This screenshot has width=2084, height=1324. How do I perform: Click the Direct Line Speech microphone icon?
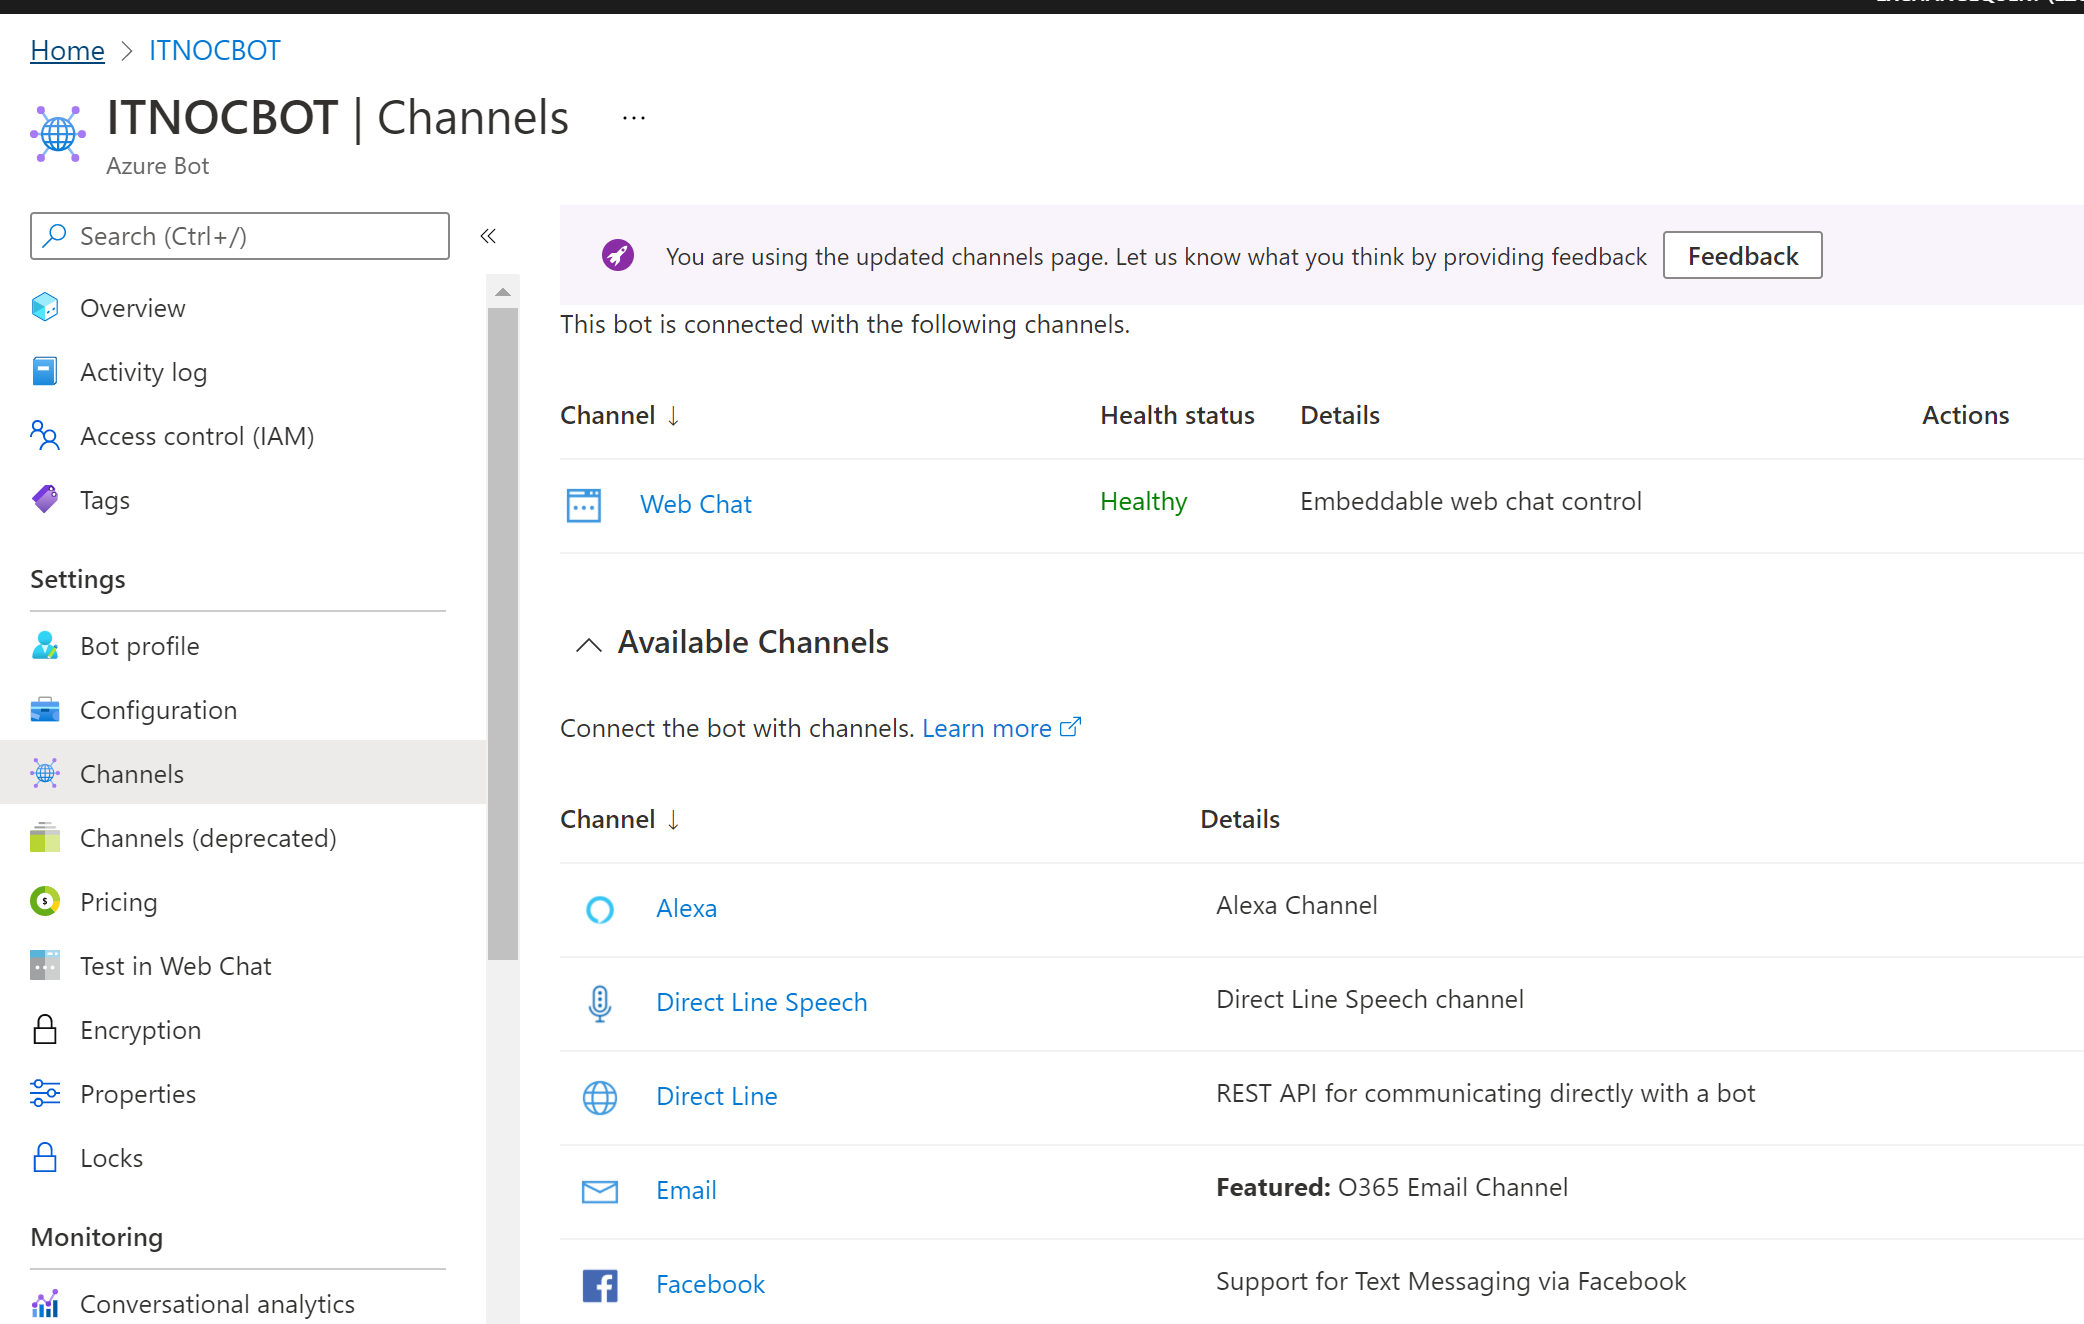pos(599,1003)
